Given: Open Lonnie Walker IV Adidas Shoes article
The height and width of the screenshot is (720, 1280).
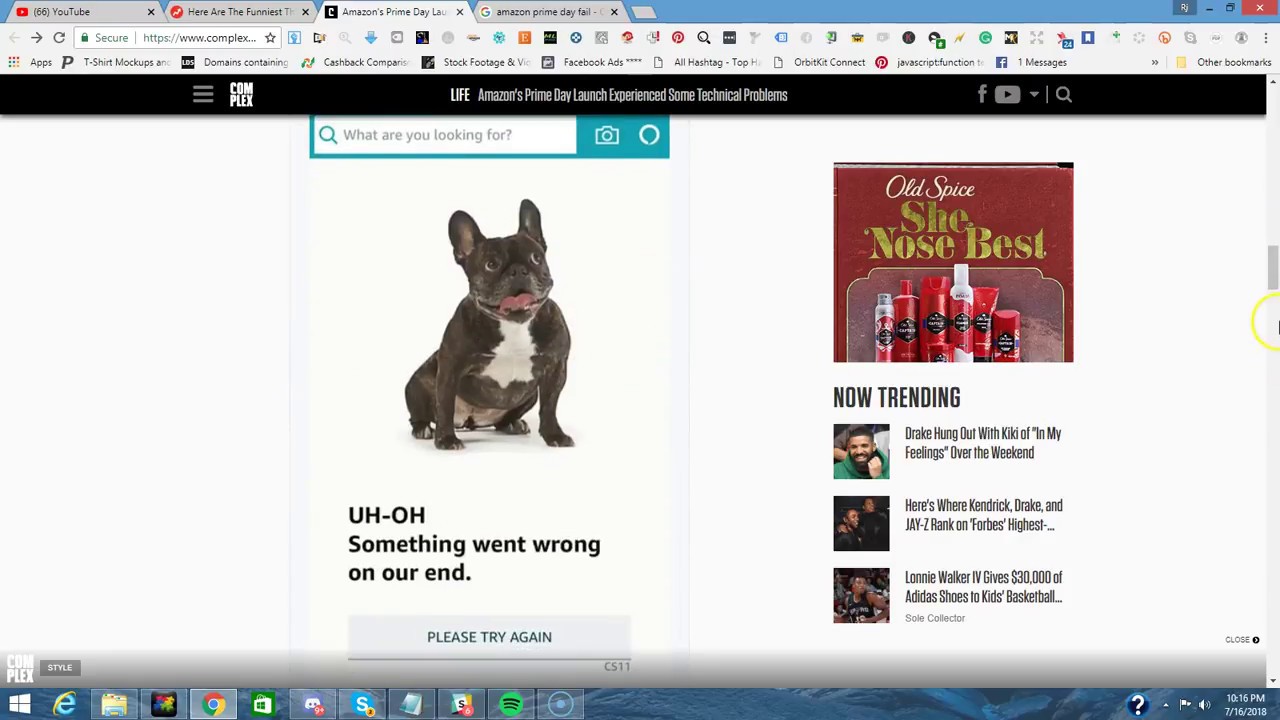Looking at the screenshot, I should click(x=984, y=587).
